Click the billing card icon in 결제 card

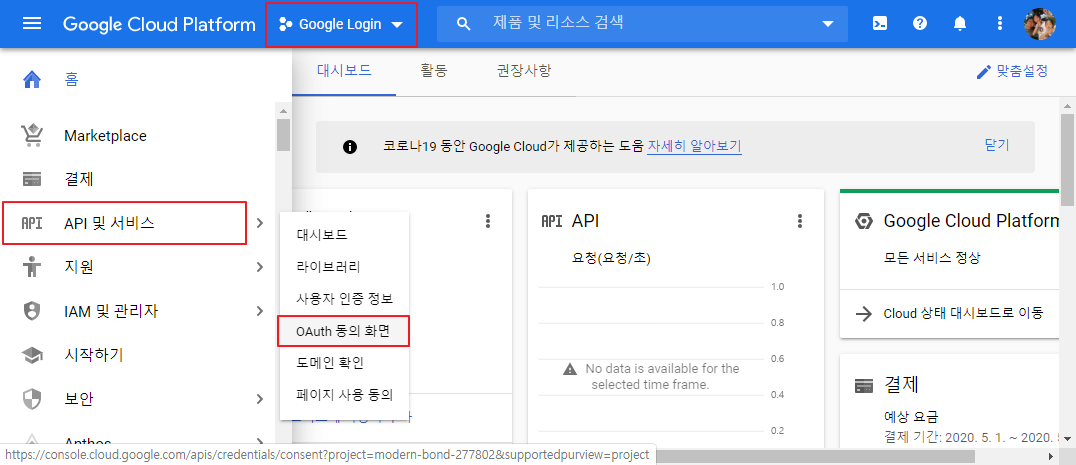tap(864, 385)
